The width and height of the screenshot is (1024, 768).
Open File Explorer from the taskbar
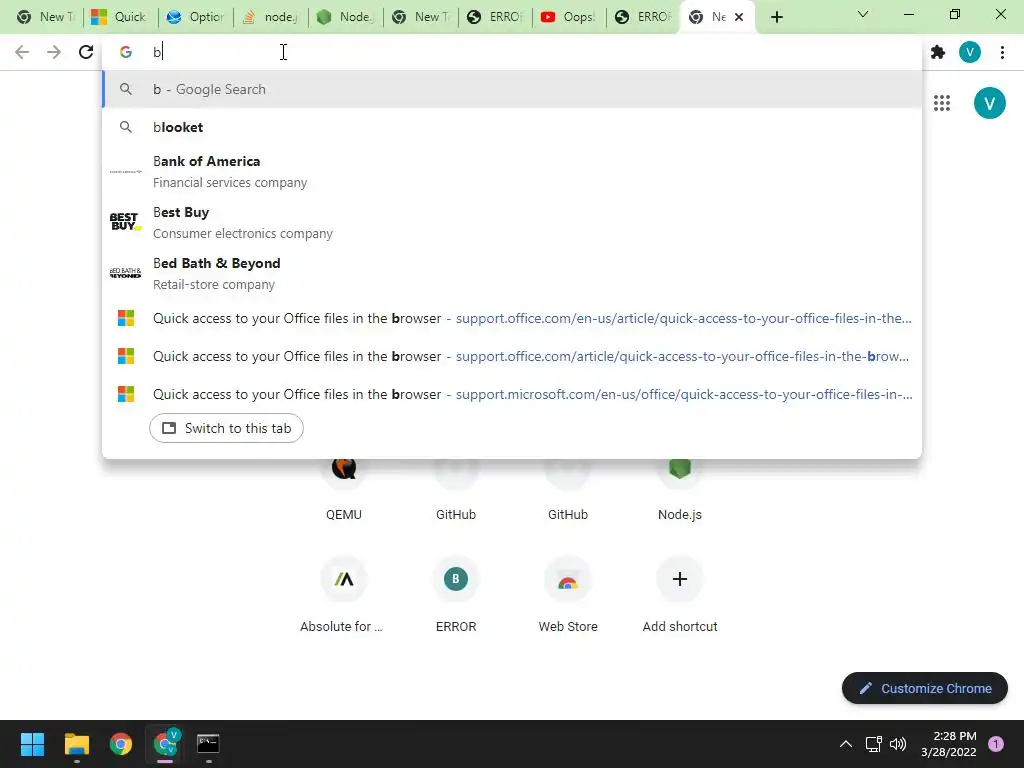tap(76, 744)
